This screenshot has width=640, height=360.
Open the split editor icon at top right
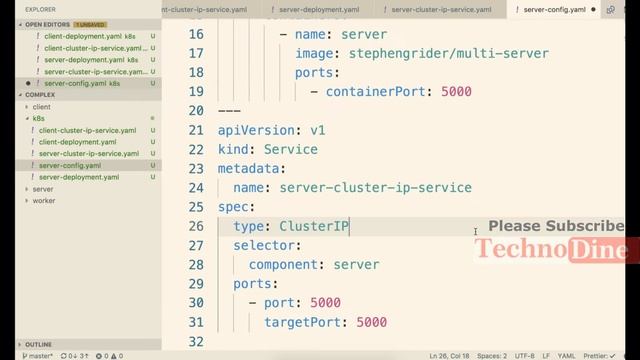[610, 9]
